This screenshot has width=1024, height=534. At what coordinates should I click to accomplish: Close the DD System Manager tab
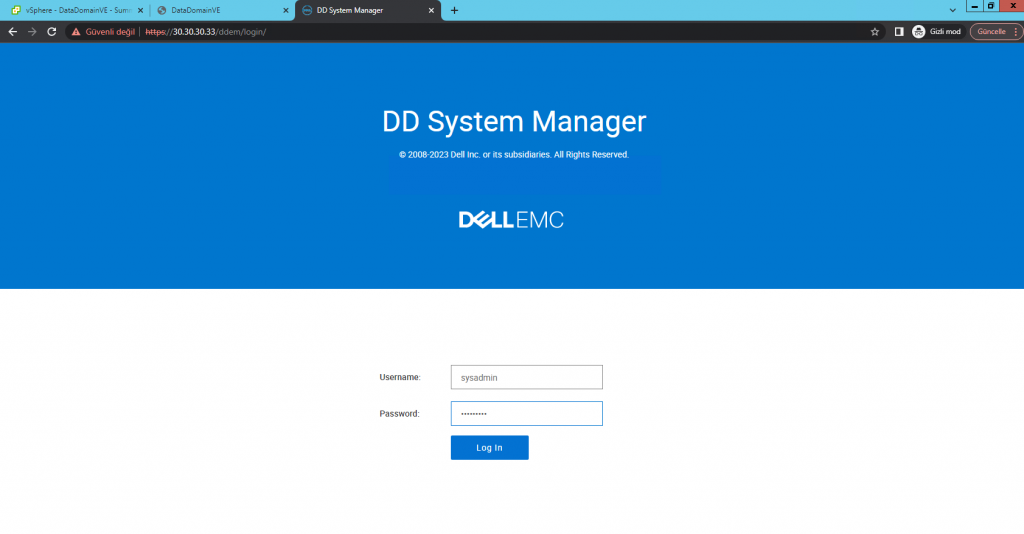point(432,10)
